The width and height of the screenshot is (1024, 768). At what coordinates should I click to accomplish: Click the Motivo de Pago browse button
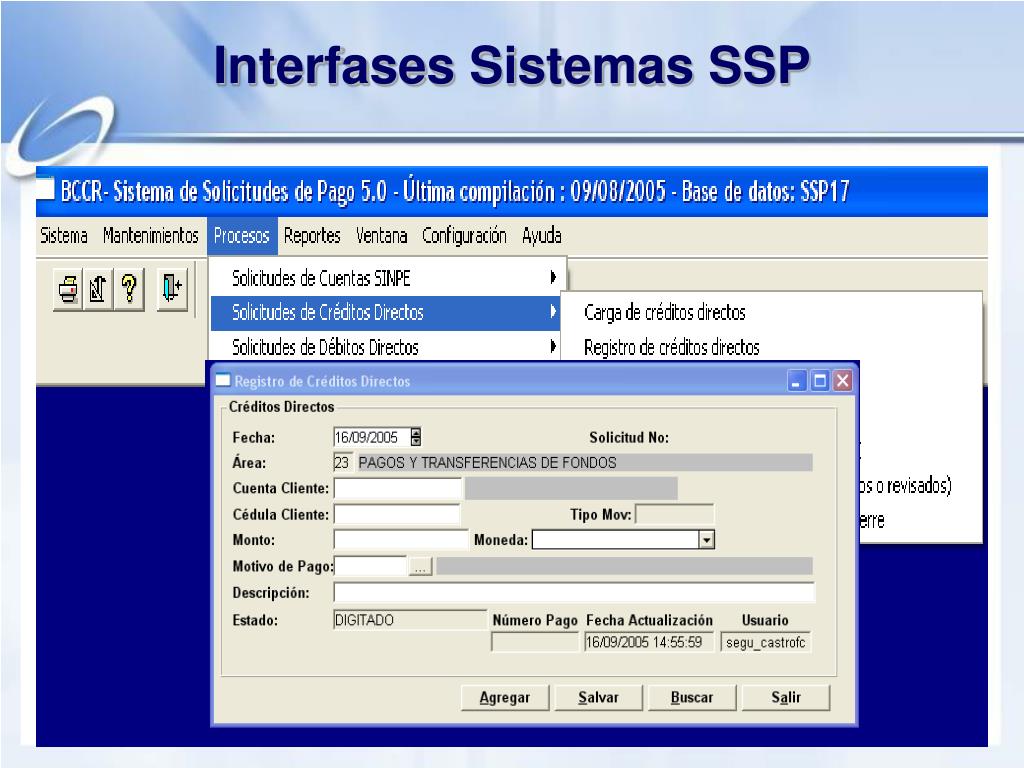[x=421, y=567]
